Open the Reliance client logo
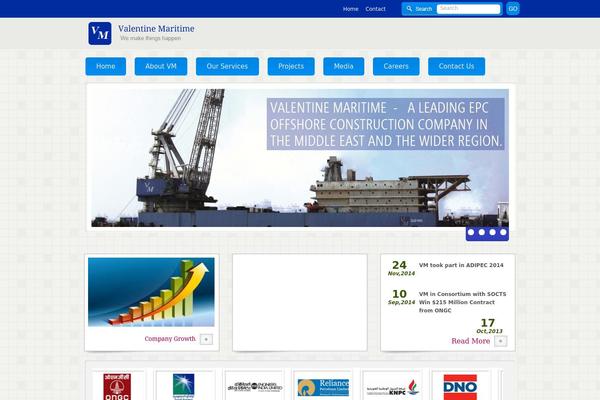 click(x=323, y=387)
